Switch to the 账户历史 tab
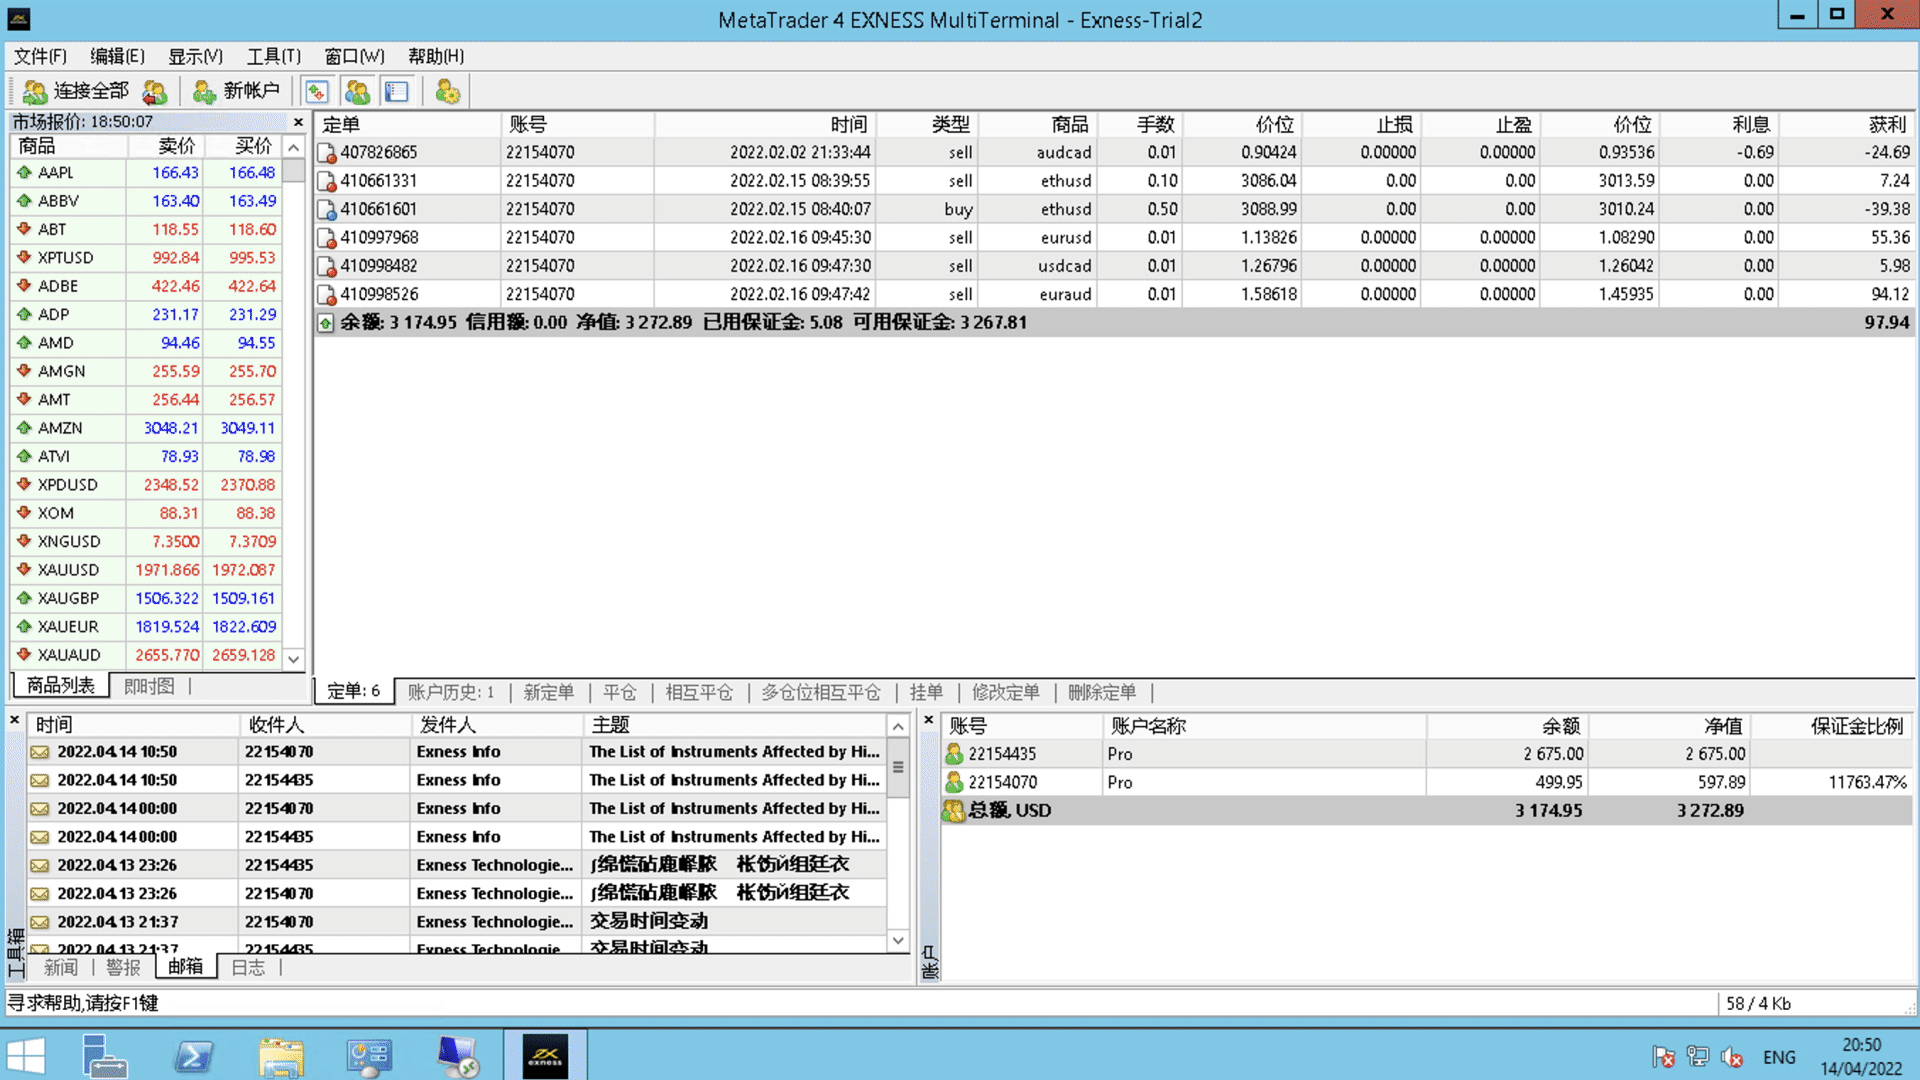Image resolution: width=1920 pixels, height=1080 pixels. [450, 692]
